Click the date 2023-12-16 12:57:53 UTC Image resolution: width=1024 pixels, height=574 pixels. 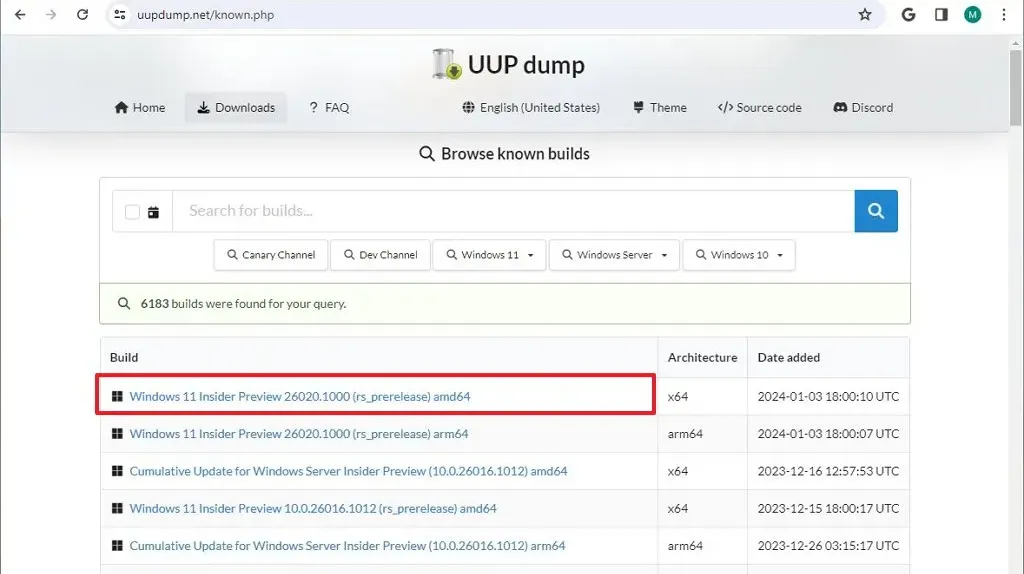click(x=828, y=471)
